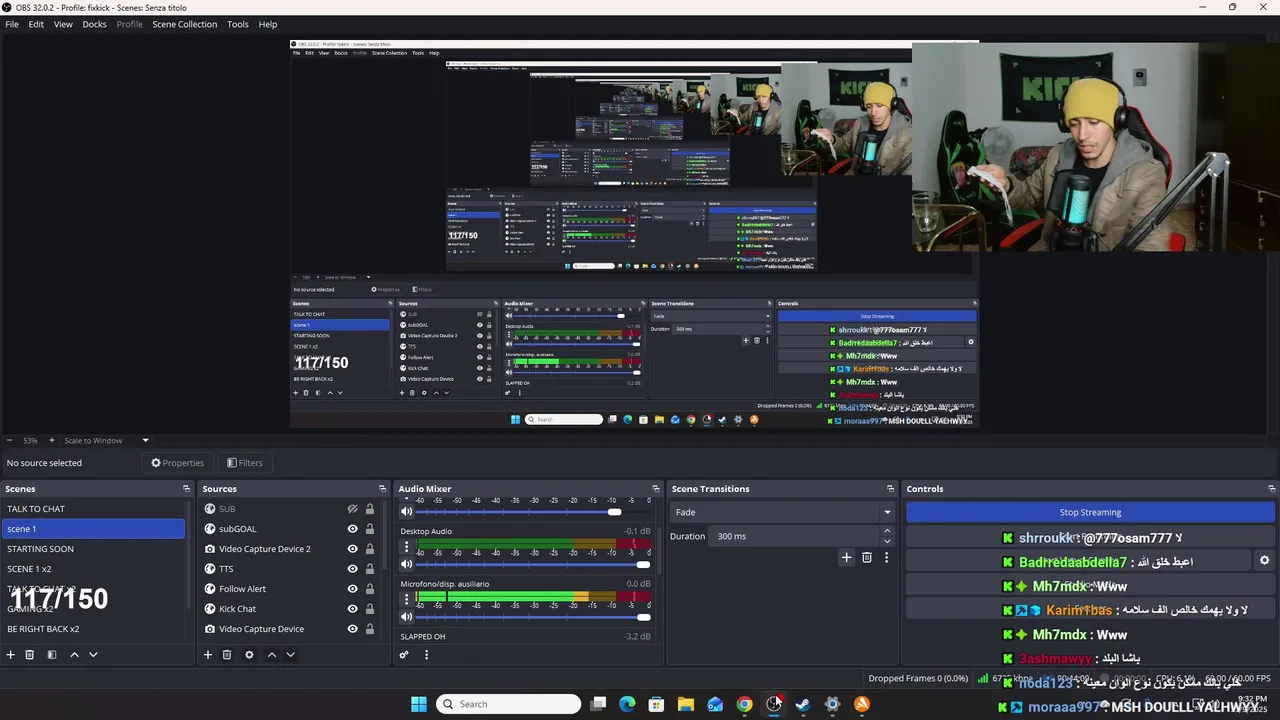Add a transition with plus icon
The height and width of the screenshot is (720, 1280).
click(x=846, y=557)
